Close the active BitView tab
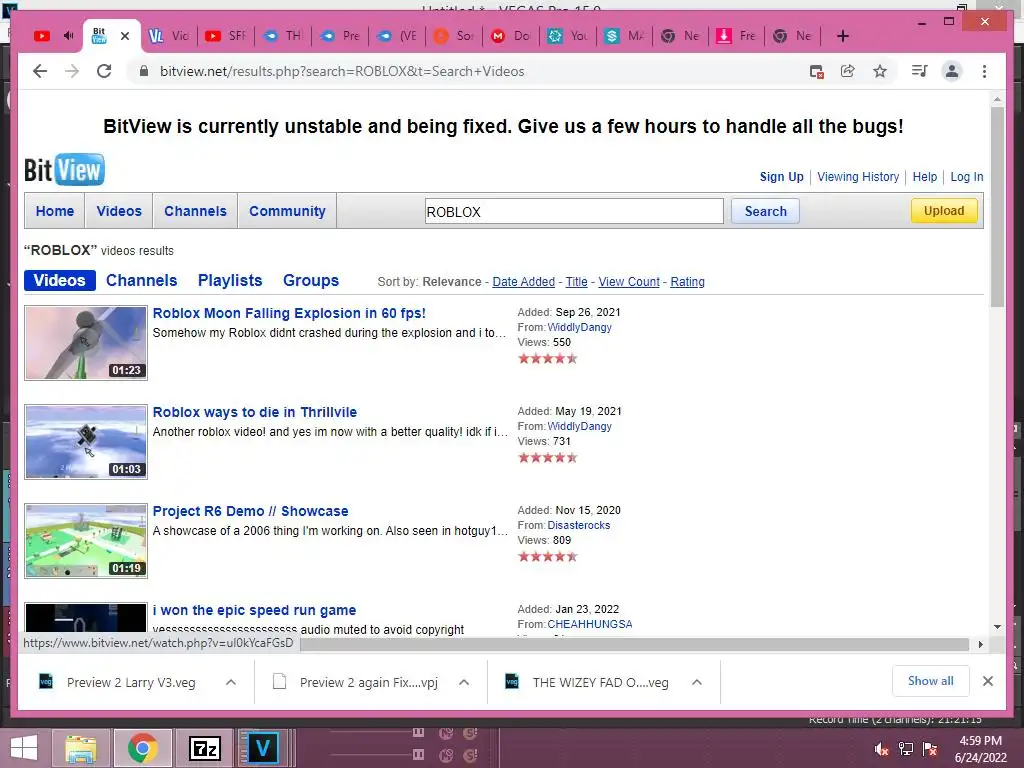Image resolution: width=1024 pixels, height=768 pixels. click(125, 36)
